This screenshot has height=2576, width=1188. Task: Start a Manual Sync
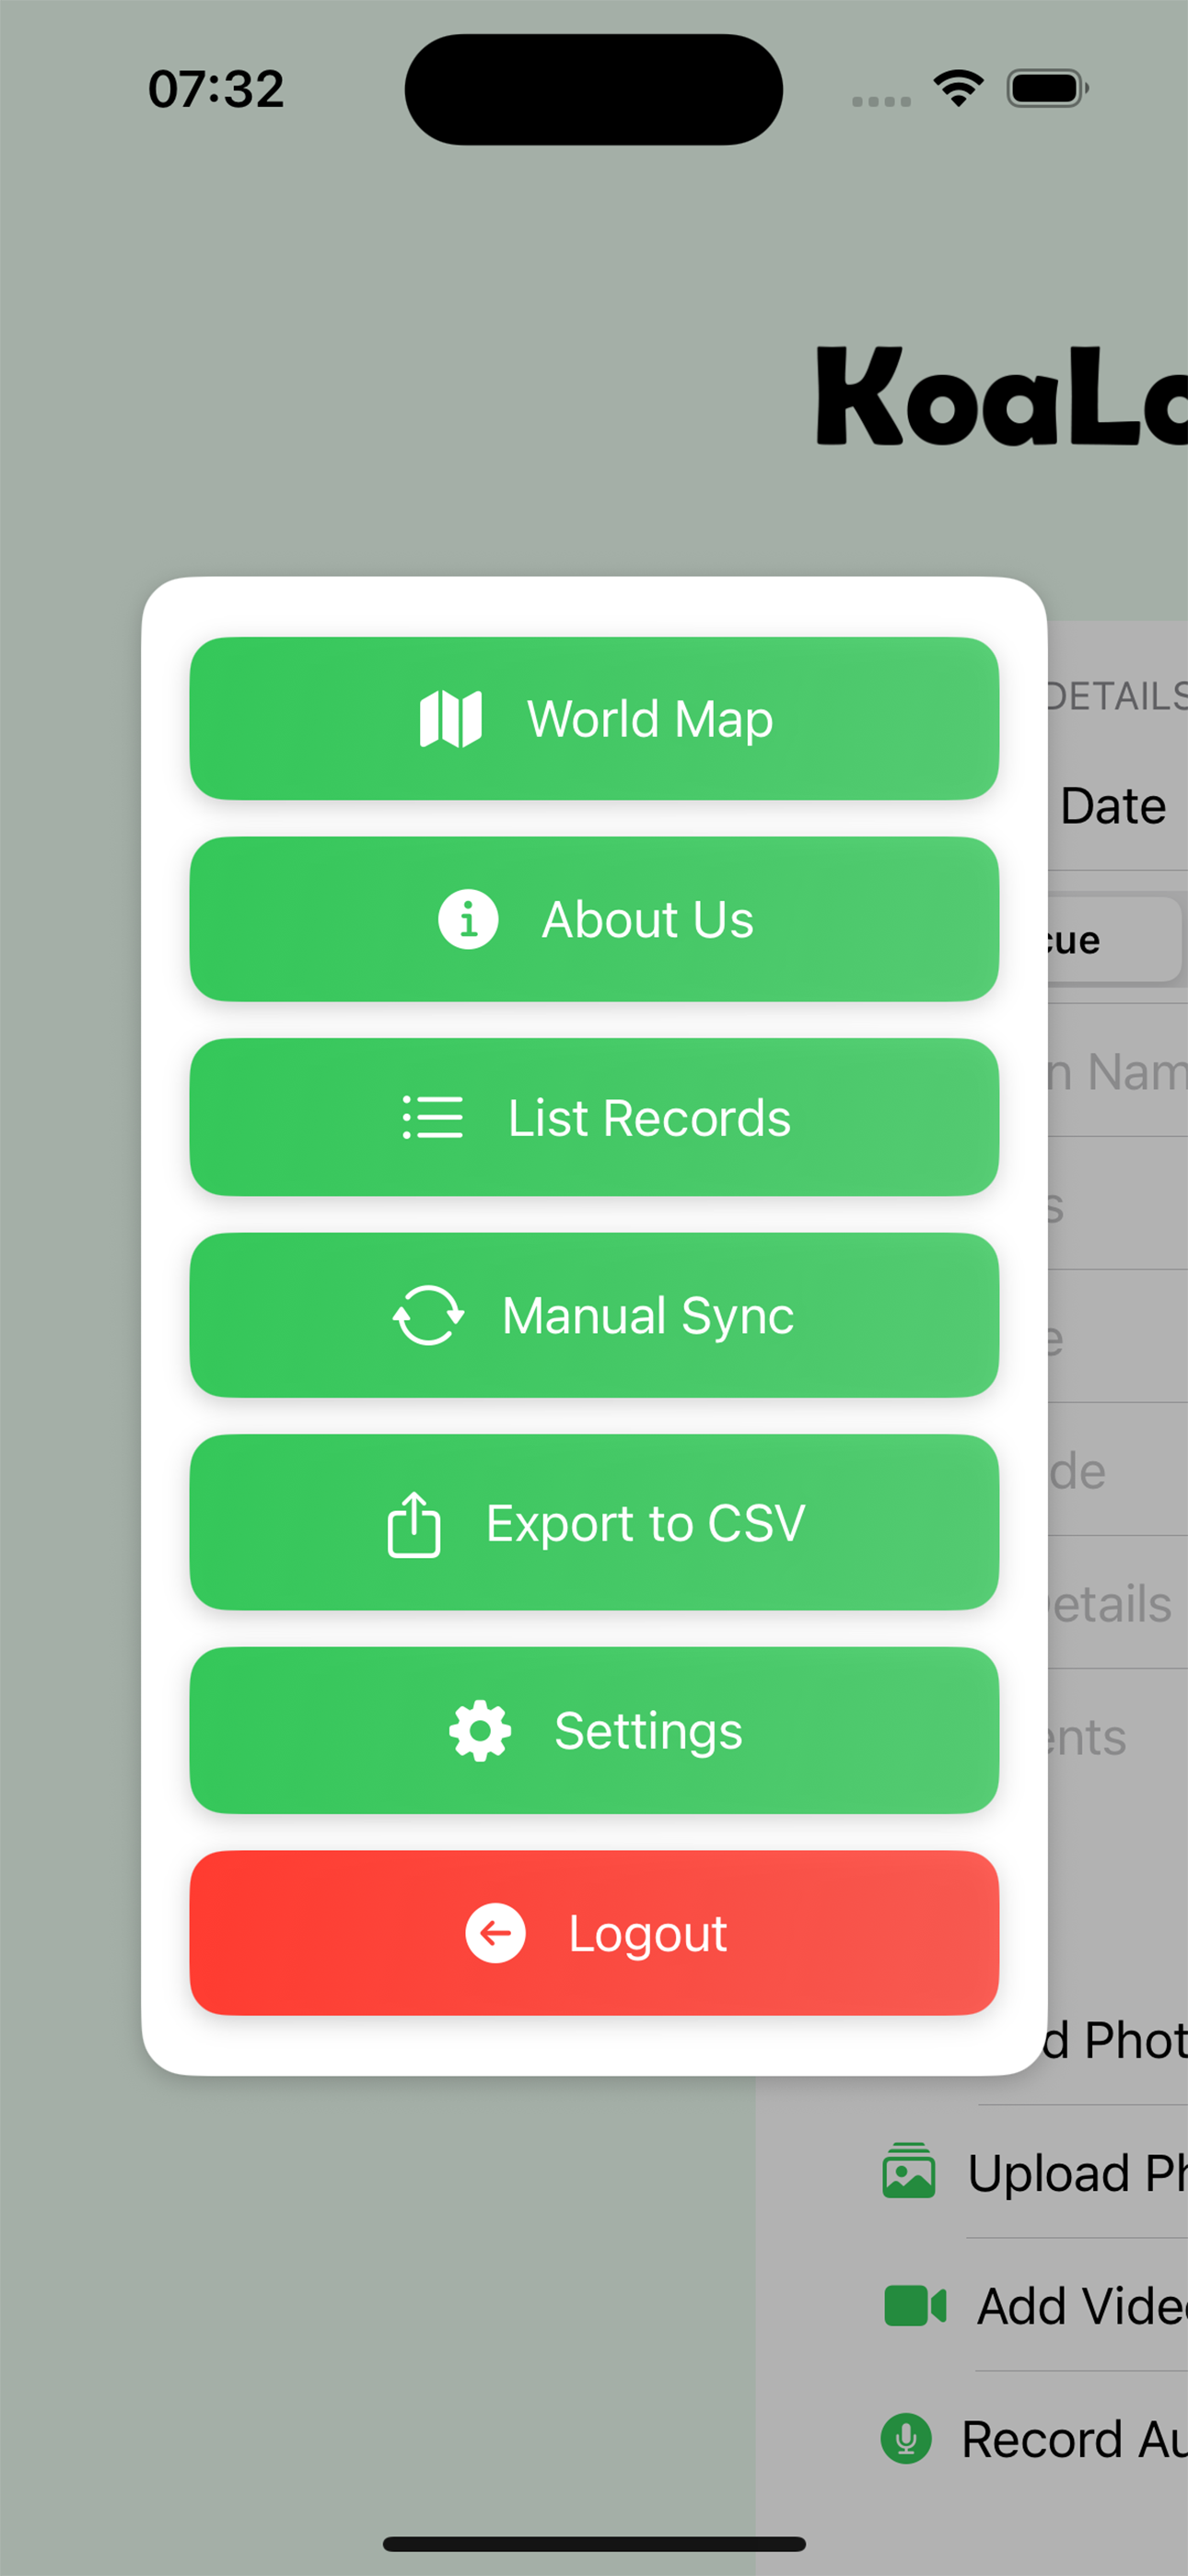click(x=594, y=1315)
